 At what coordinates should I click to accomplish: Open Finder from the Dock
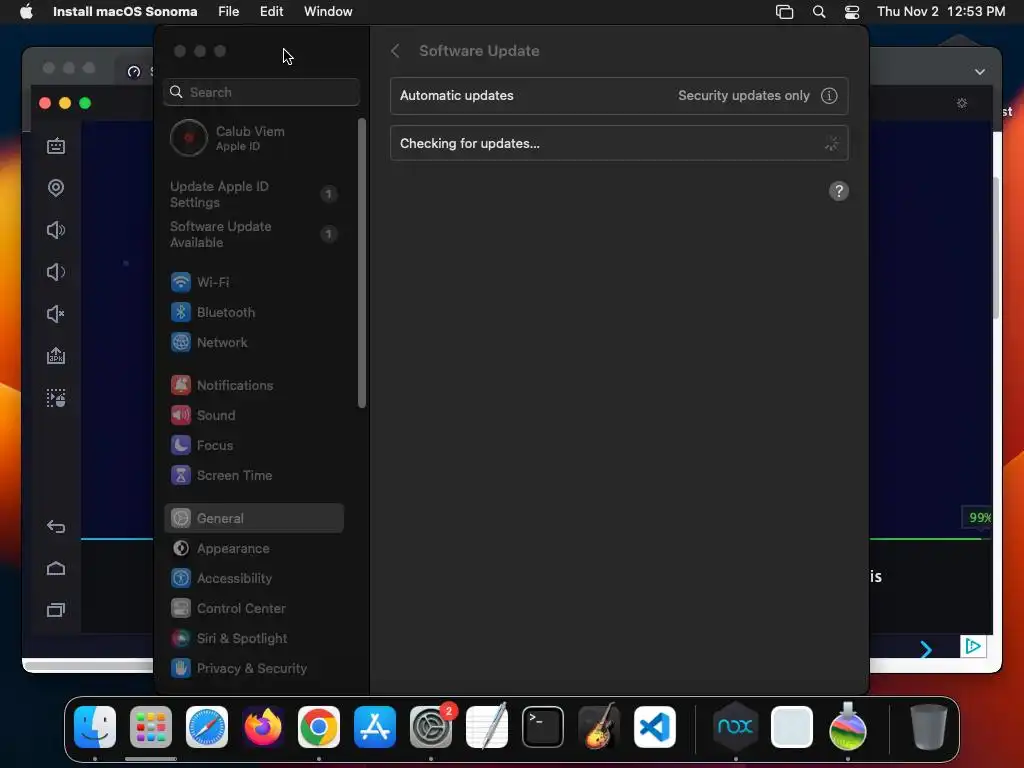point(95,727)
